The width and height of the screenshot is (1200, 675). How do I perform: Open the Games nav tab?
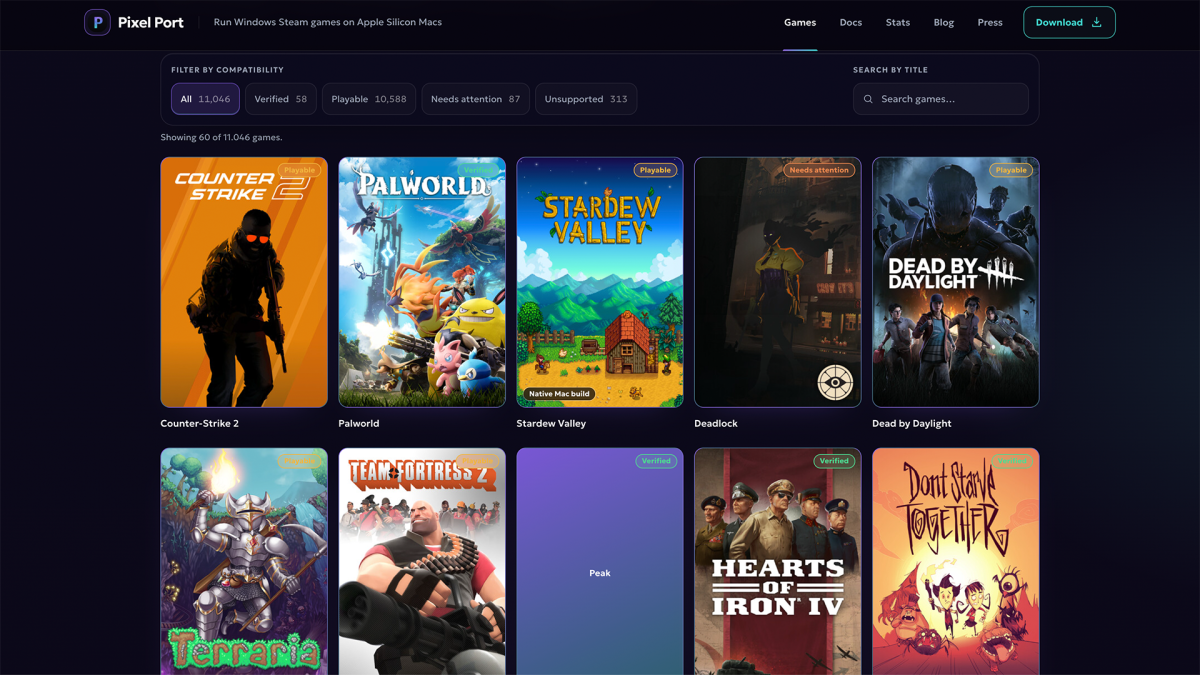pos(800,22)
